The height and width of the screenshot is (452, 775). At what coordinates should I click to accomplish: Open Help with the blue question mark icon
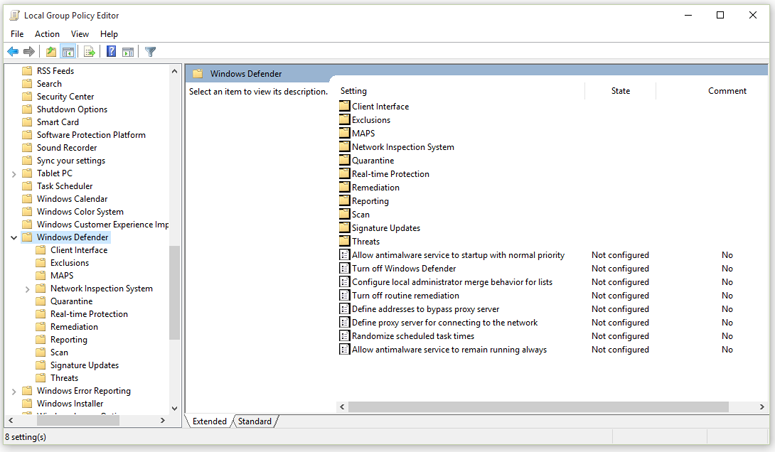coord(111,52)
